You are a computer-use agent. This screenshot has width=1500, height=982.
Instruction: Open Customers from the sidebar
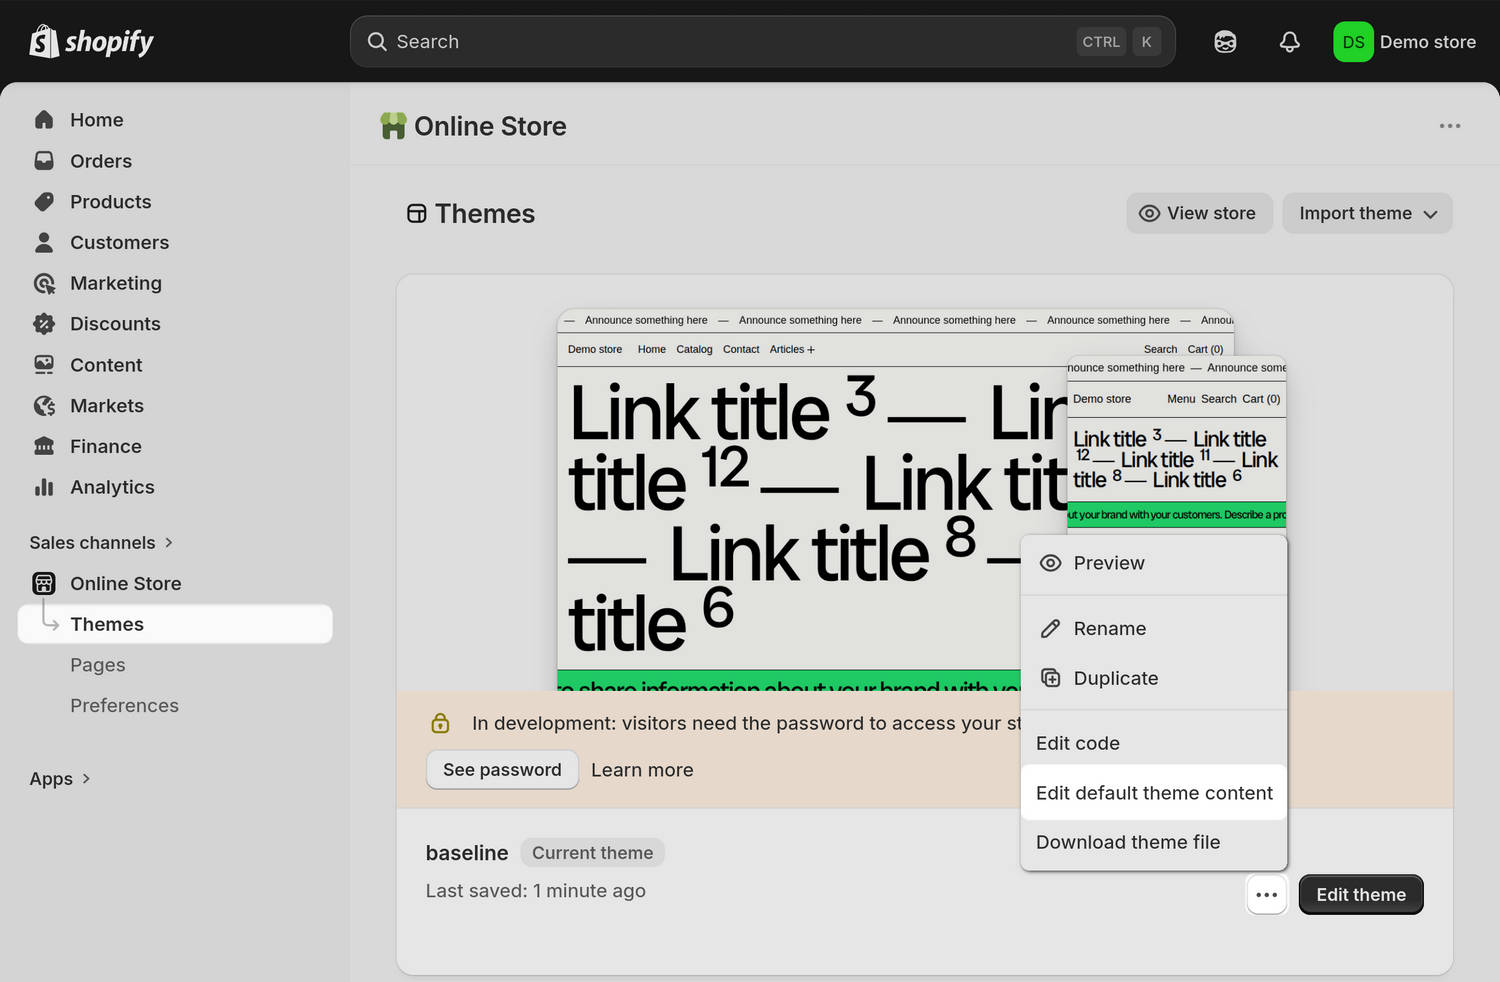click(x=119, y=242)
